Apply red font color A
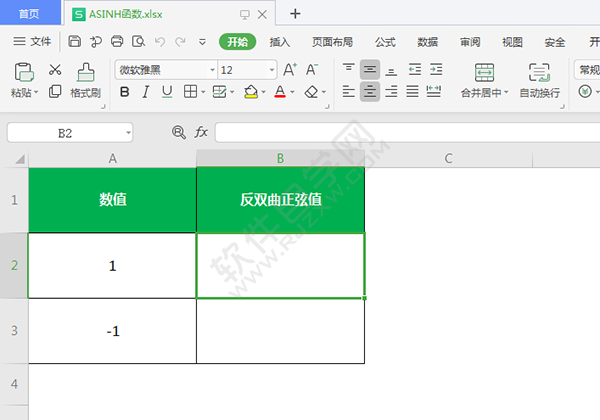 [280, 92]
